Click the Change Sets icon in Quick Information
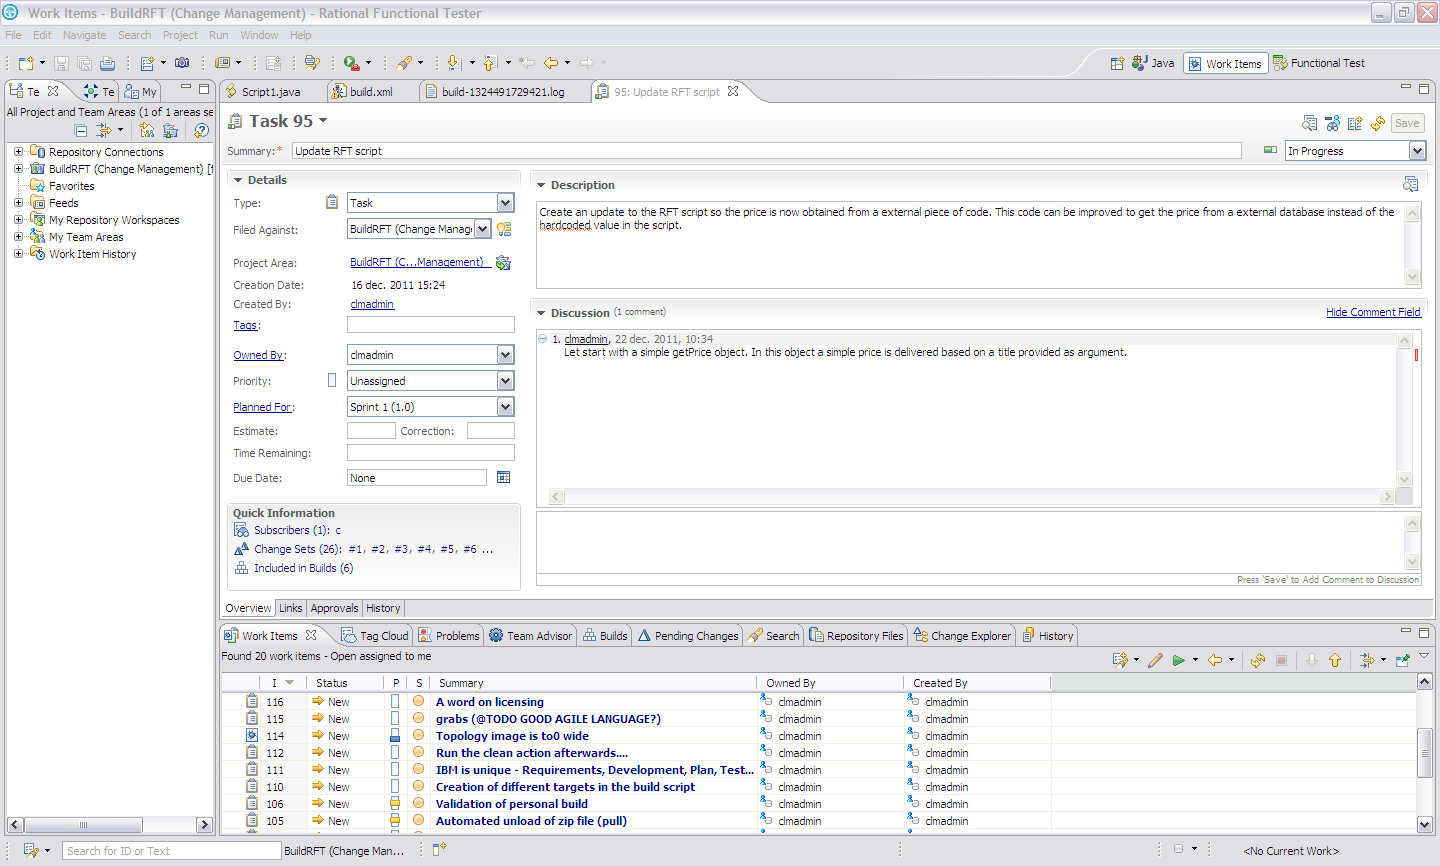Viewport: 1440px width, 866px height. (x=241, y=549)
